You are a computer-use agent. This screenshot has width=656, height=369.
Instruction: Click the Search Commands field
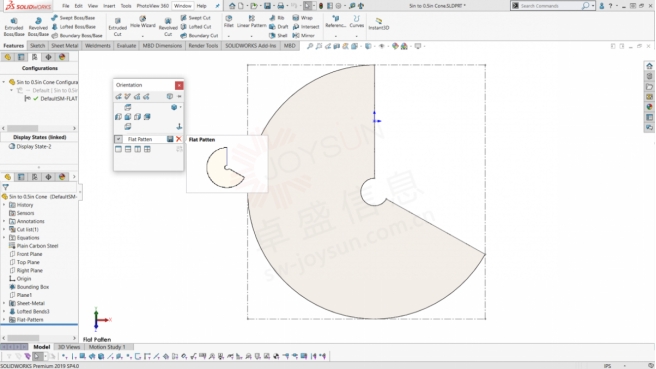point(550,6)
